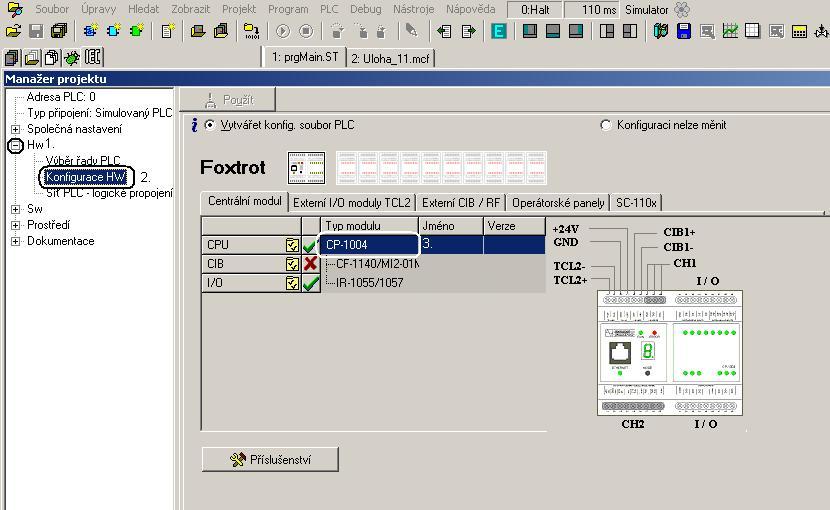
Task: Click the Jméno column header
Action: (450, 226)
